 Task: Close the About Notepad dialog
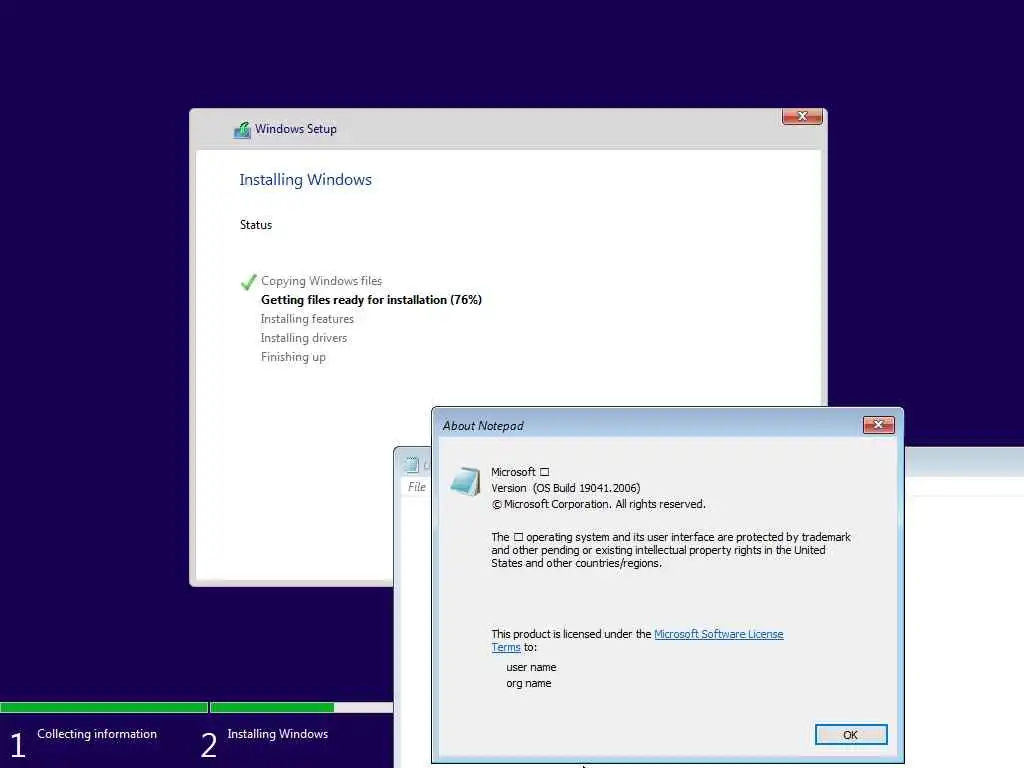click(x=878, y=424)
